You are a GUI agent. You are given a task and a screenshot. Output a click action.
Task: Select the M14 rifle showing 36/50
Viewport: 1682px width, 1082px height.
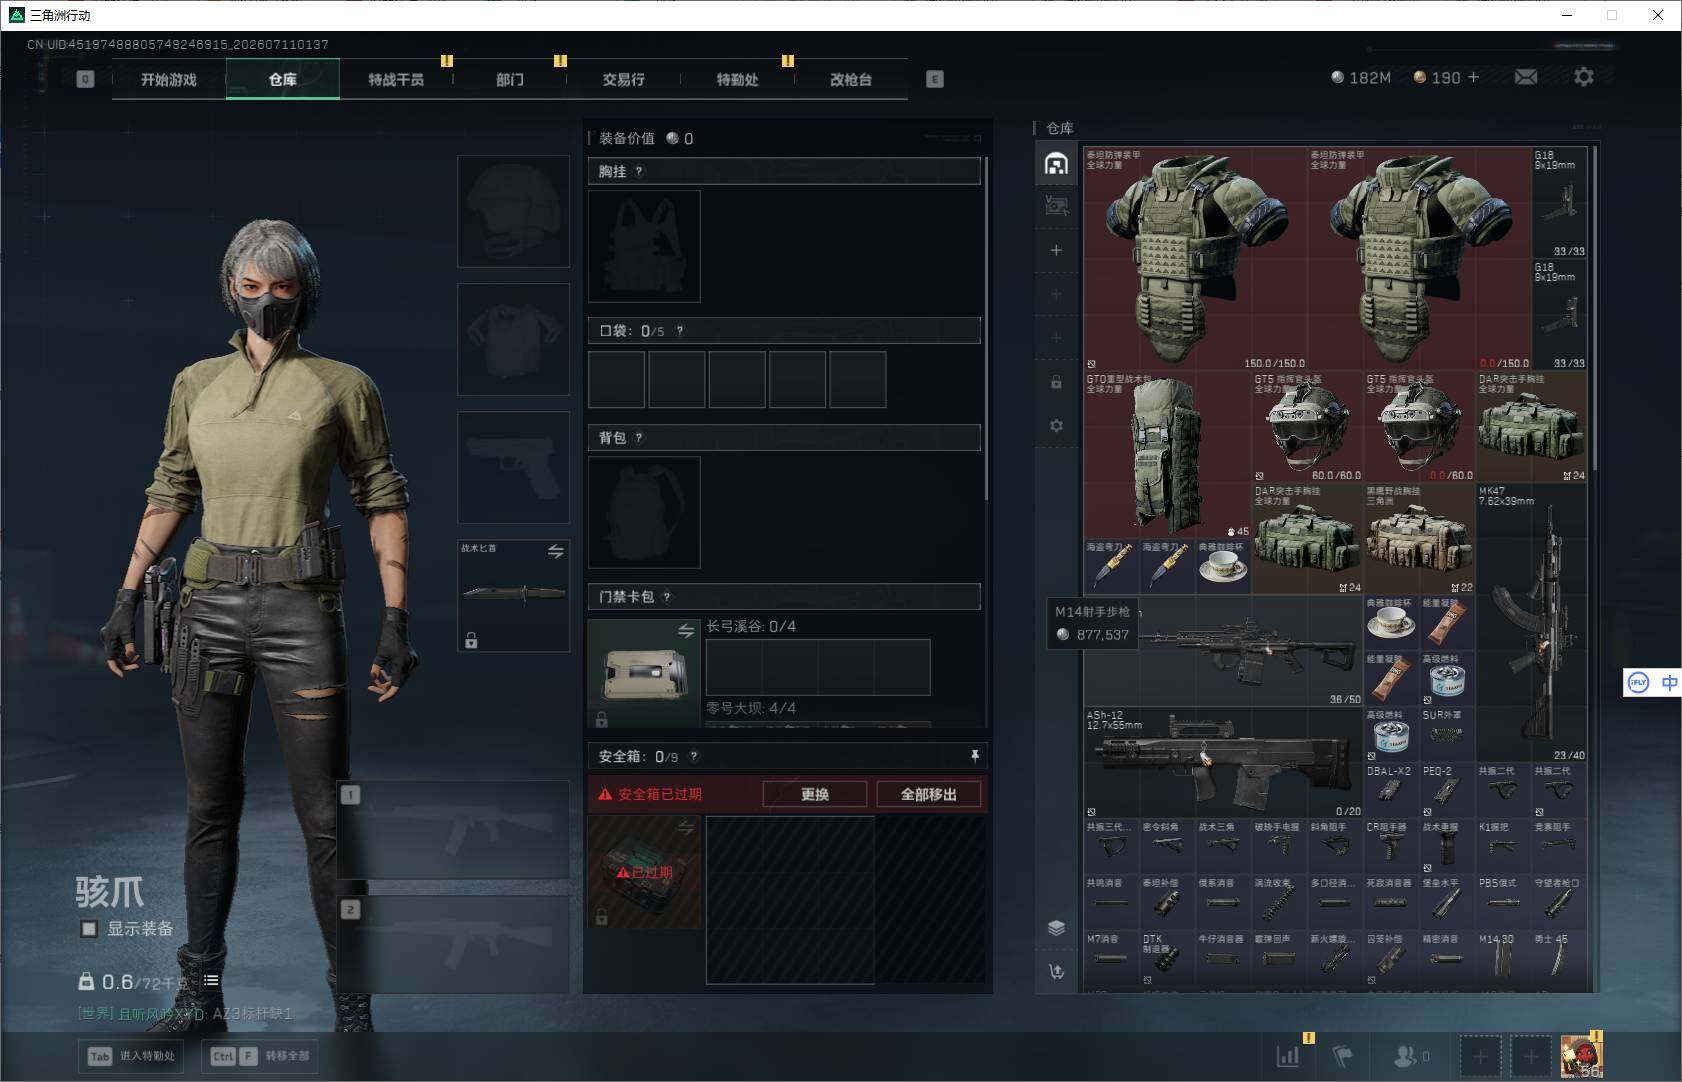(x=1222, y=651)
